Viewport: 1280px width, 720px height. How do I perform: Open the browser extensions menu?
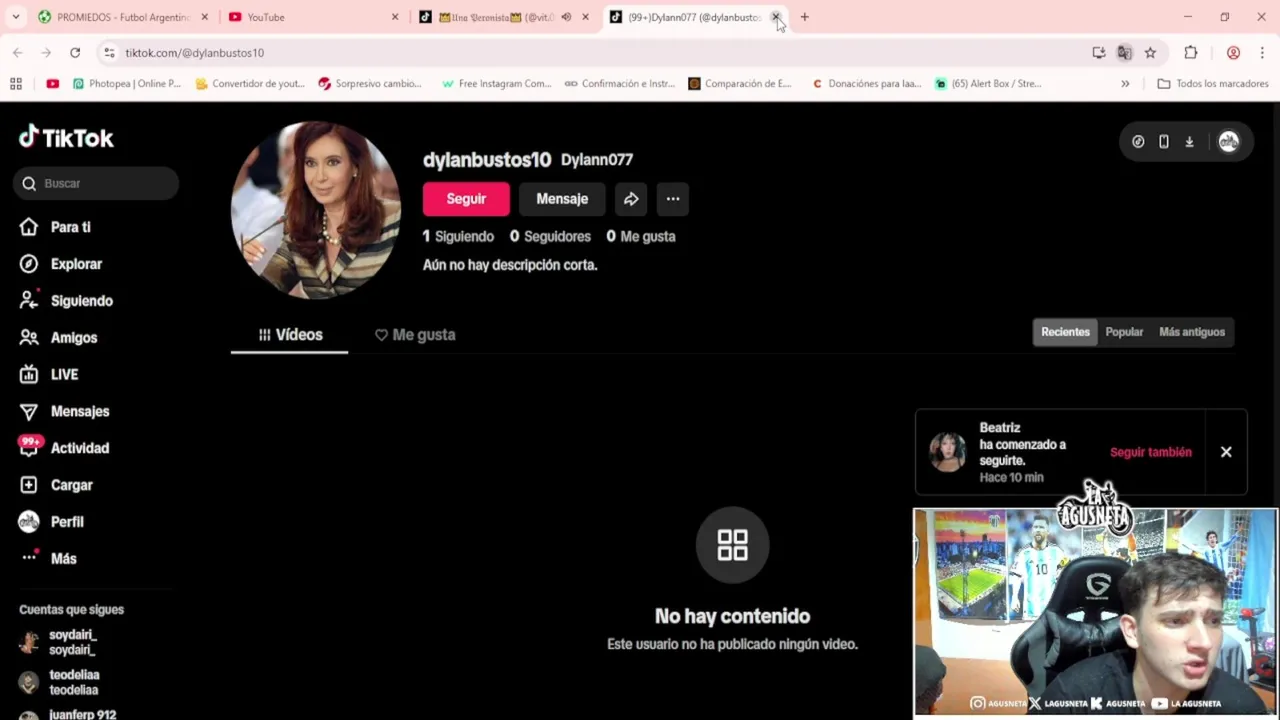(x=1190, y=53)
